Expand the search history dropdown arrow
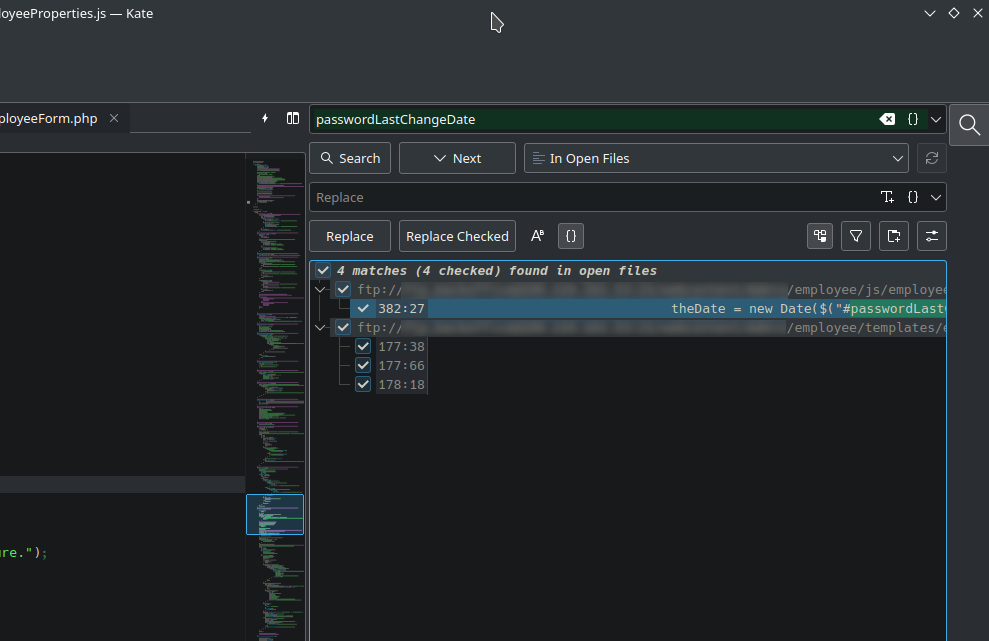989x641 pixels. (x=936, y=119)
